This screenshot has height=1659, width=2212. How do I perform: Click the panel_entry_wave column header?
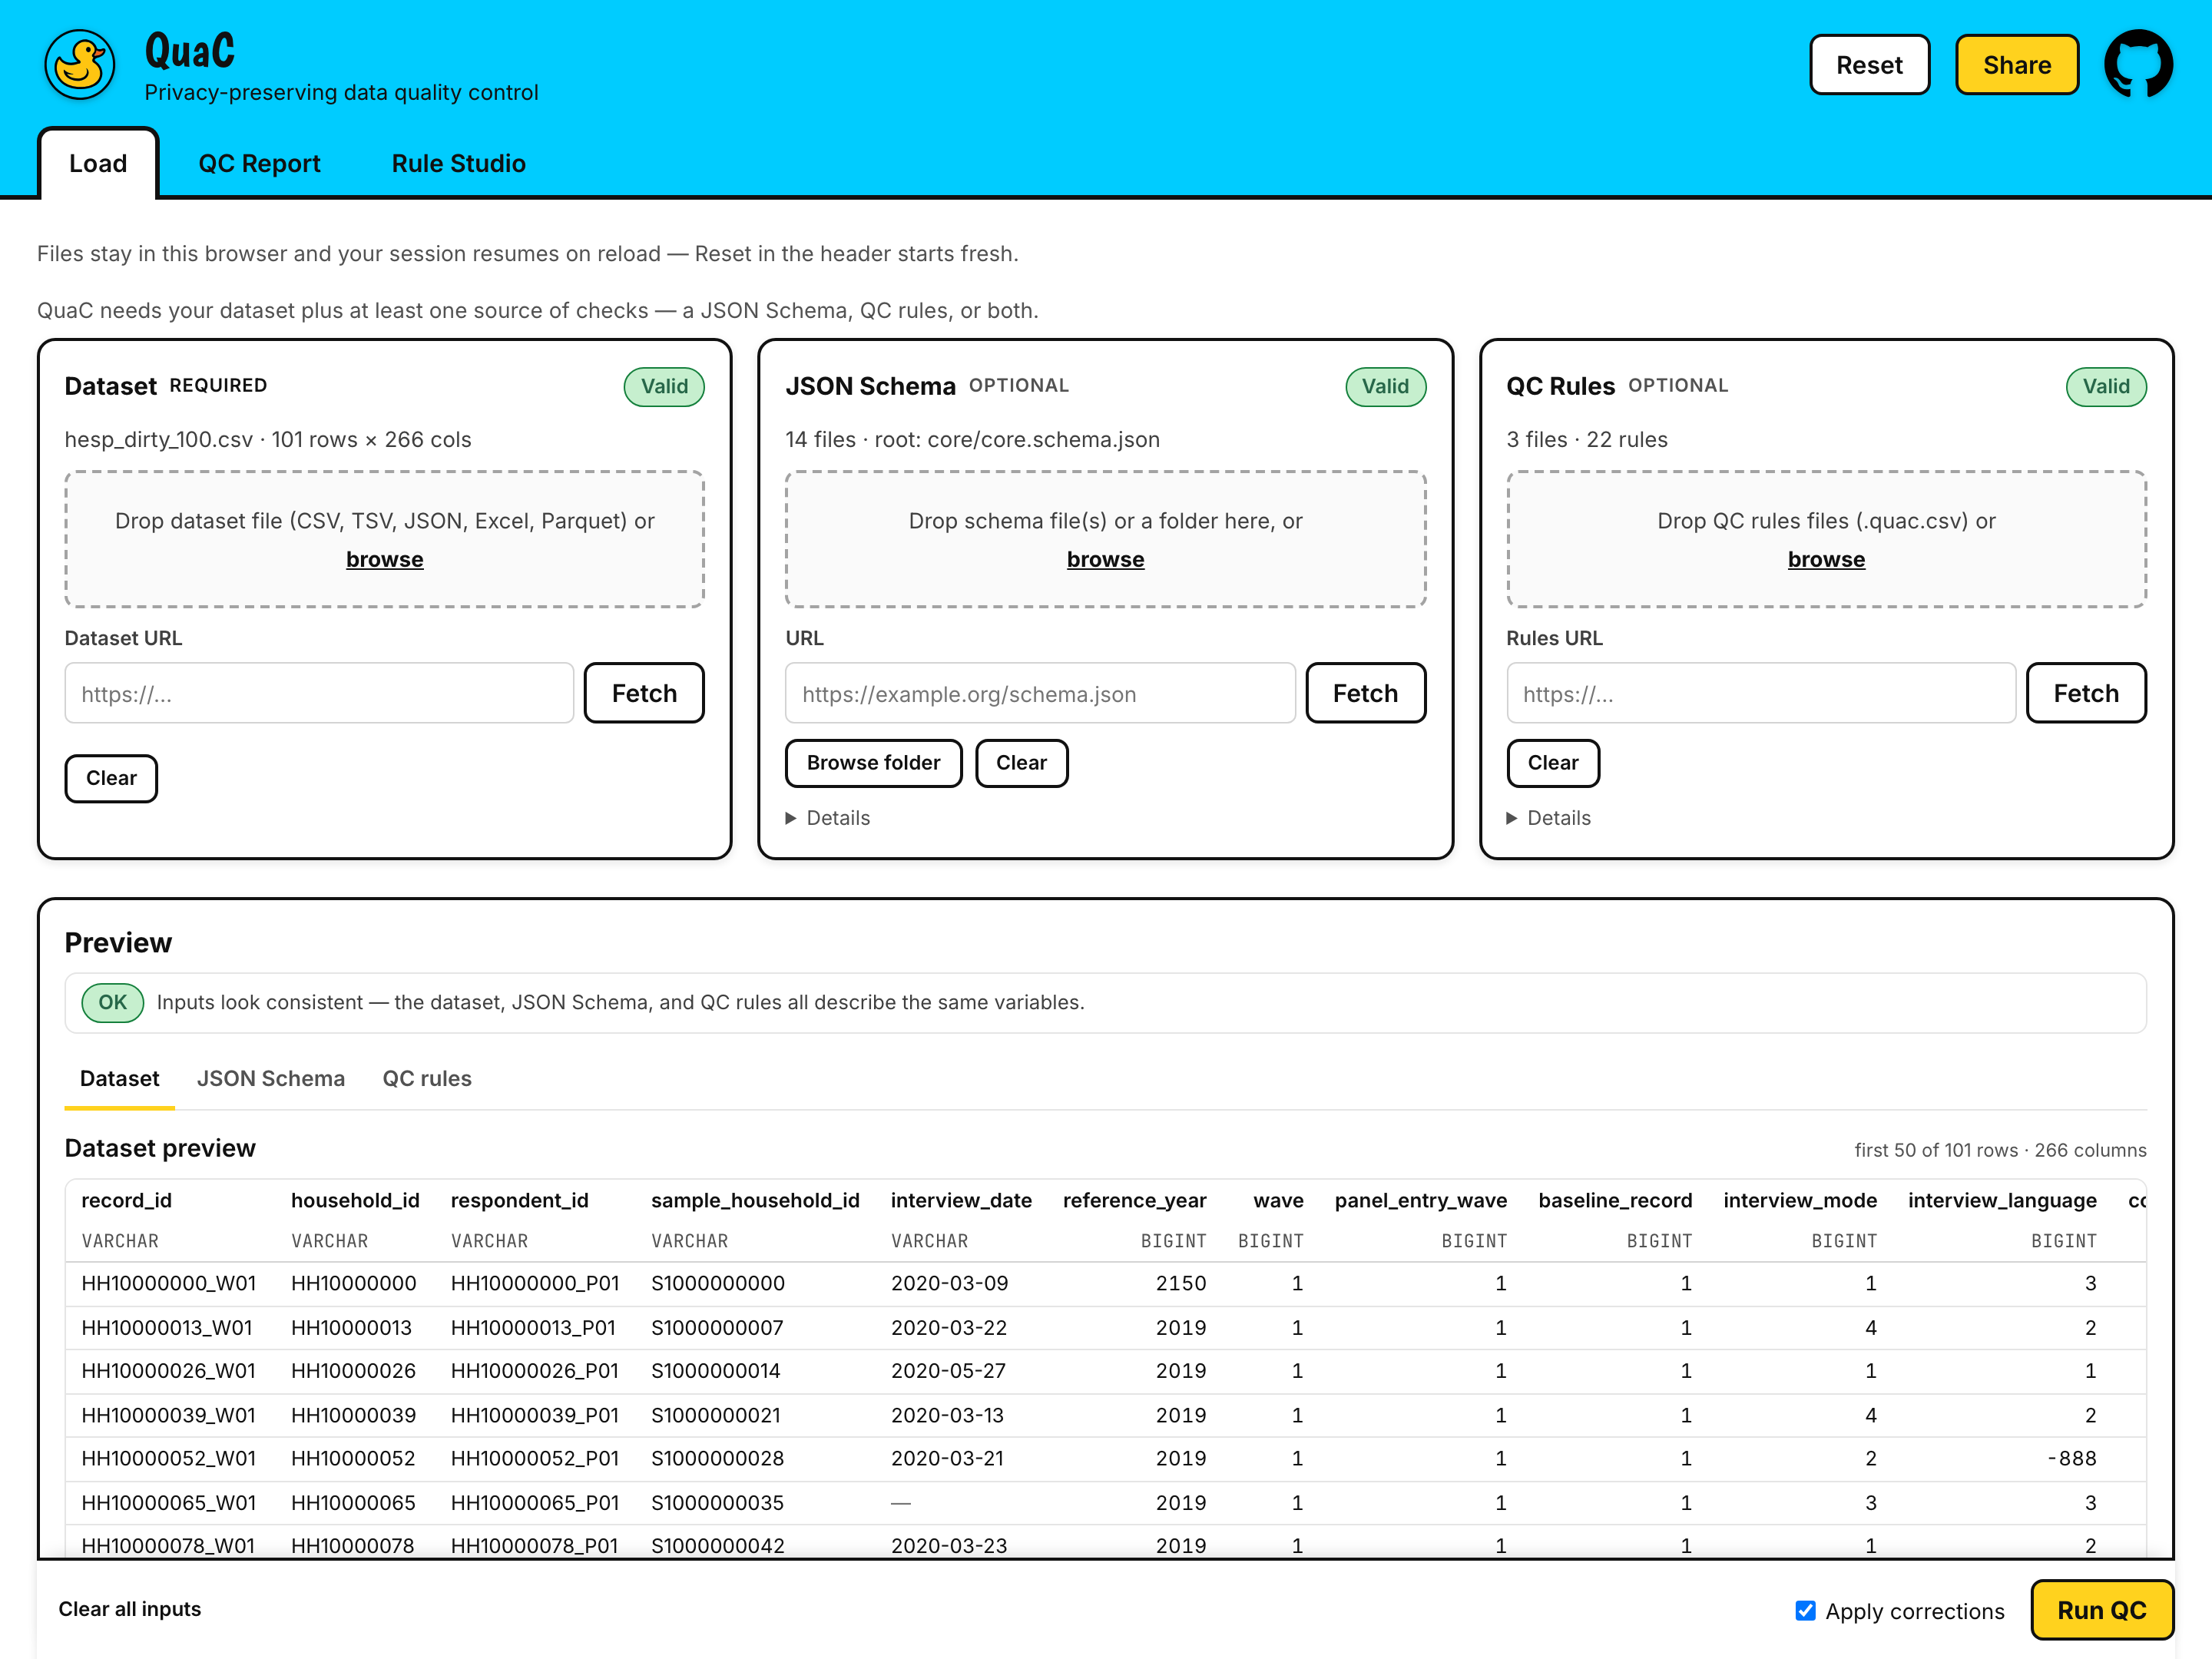point(1420,1201)
